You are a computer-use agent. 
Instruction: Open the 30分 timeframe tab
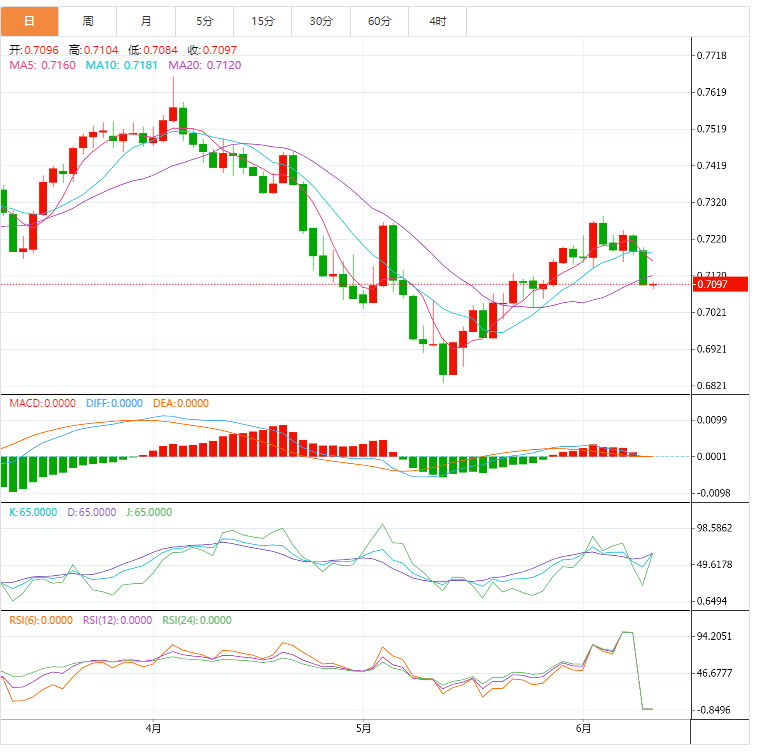321,21
